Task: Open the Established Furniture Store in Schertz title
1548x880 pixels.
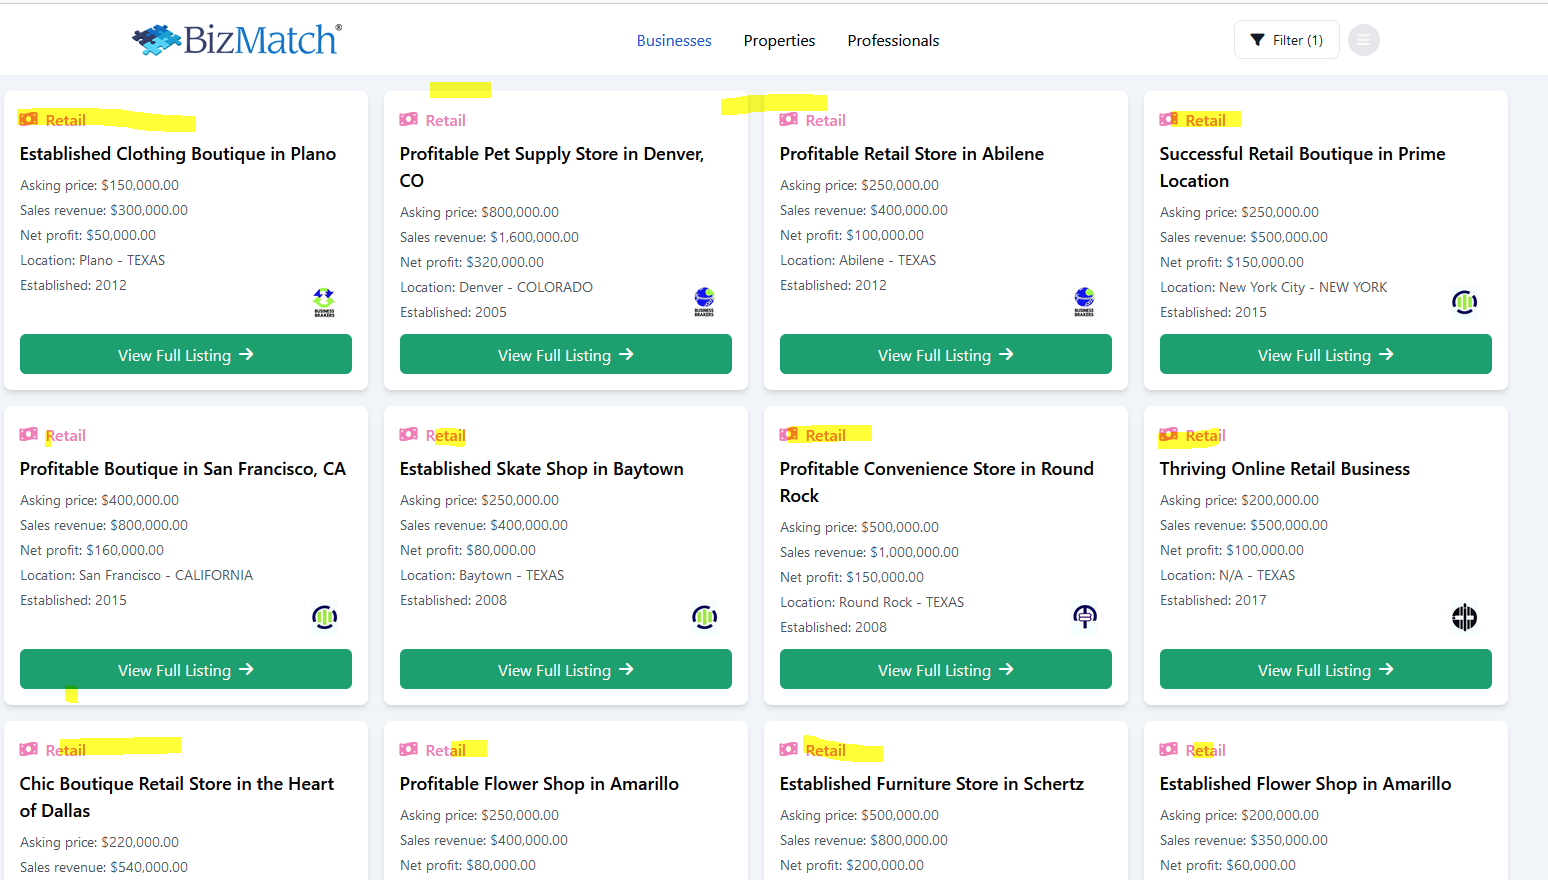Action: pyautogui.click(x=931, y=784)
